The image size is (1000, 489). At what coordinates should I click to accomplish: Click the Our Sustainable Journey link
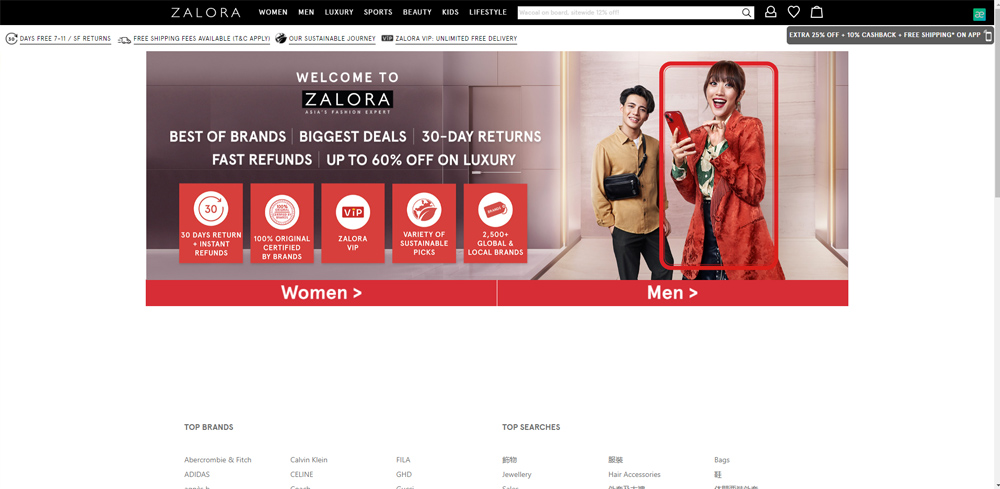[332, 39]
